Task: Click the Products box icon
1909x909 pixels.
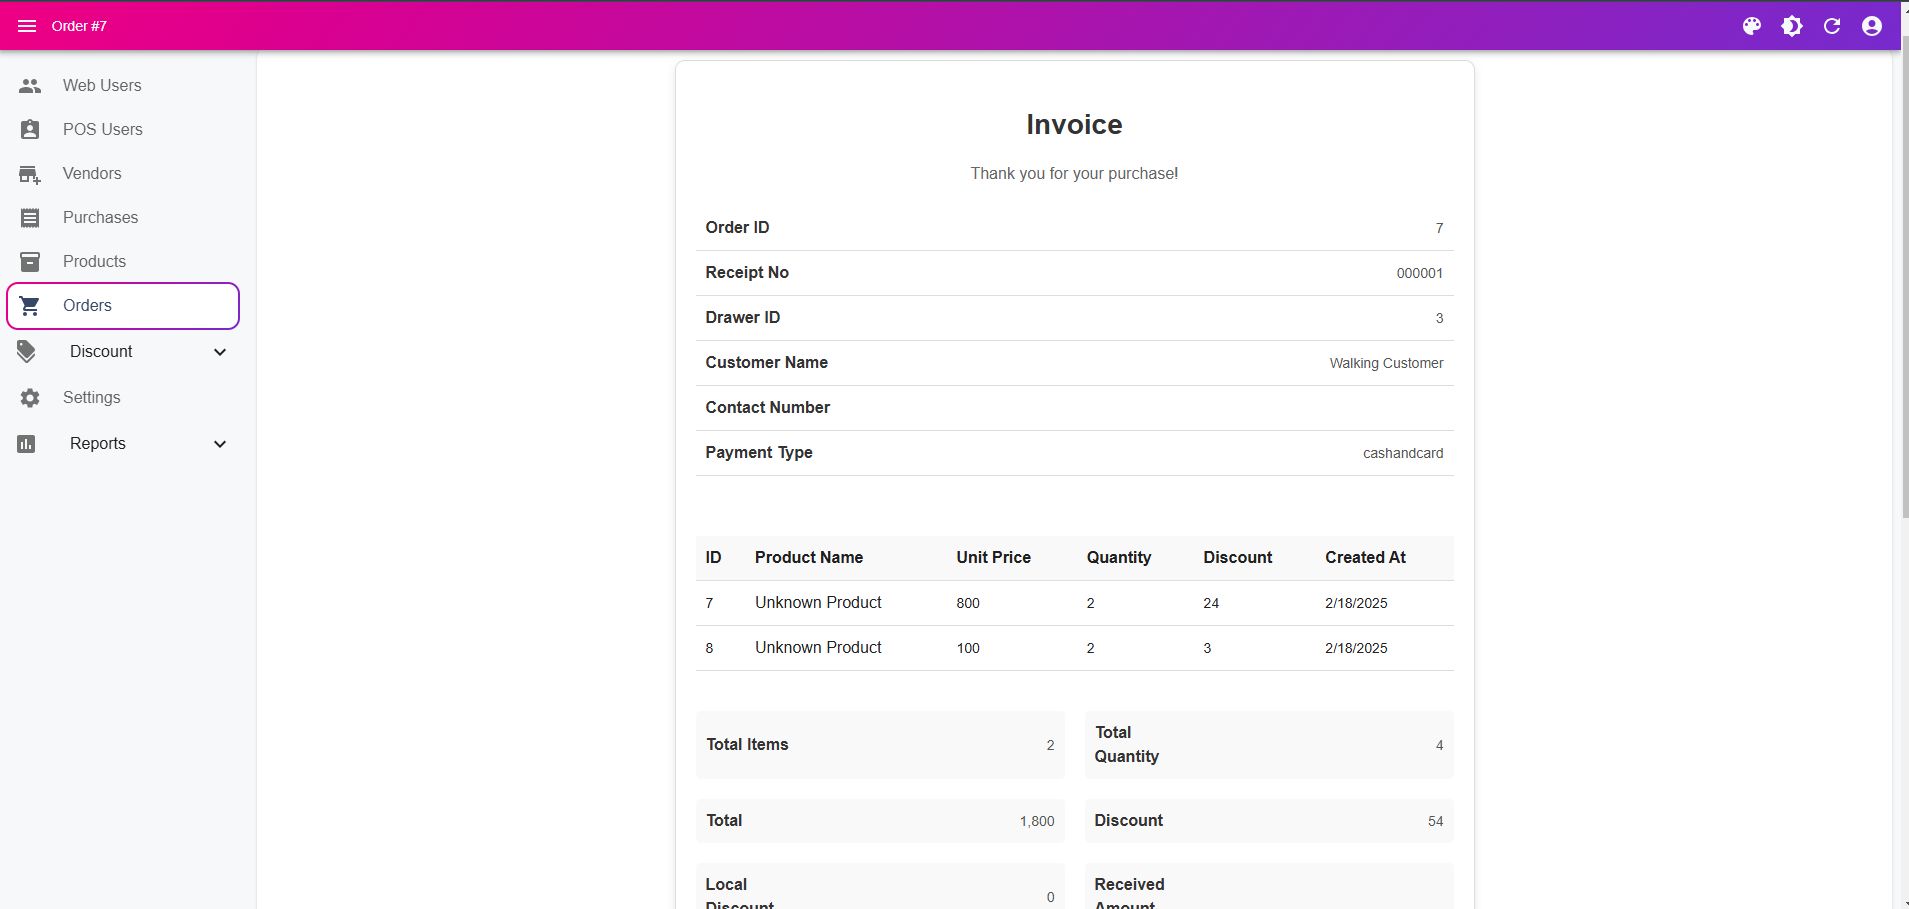Action: pyautogui.click(x=30, y=262)
